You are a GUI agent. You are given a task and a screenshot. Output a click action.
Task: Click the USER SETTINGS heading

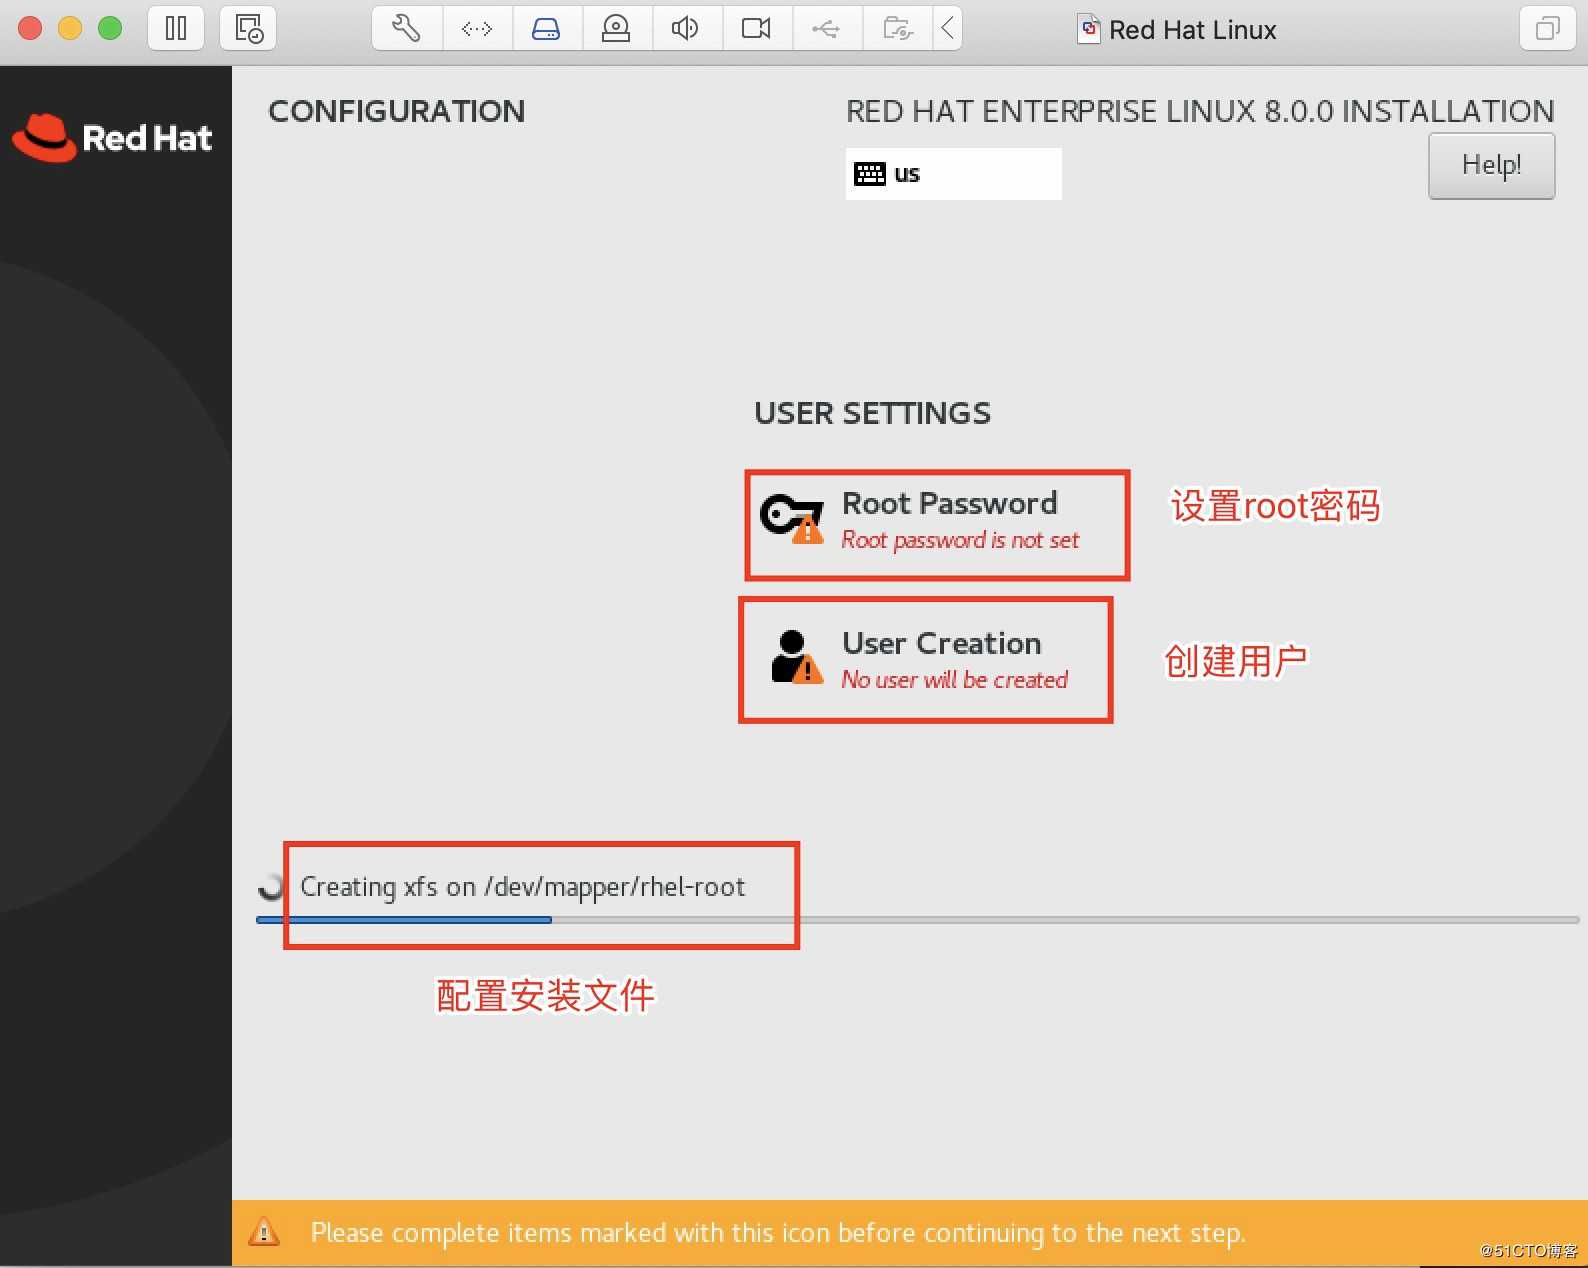pyautogui.click(x=873, y=413)
